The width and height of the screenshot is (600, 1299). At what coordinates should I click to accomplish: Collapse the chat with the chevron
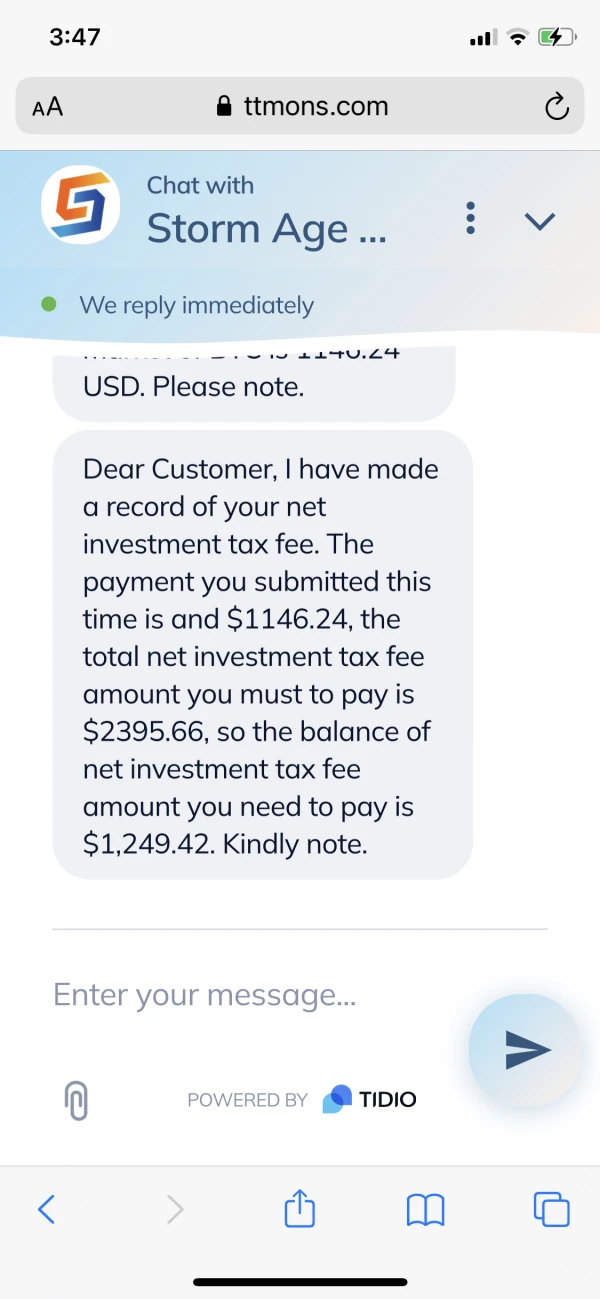coord(540,221)
